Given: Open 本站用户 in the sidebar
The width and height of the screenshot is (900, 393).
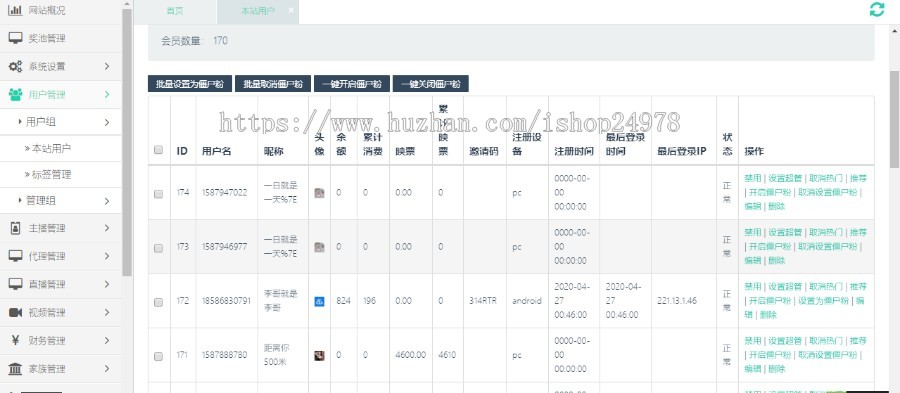Looking at the screenshot, I should 51,149.
